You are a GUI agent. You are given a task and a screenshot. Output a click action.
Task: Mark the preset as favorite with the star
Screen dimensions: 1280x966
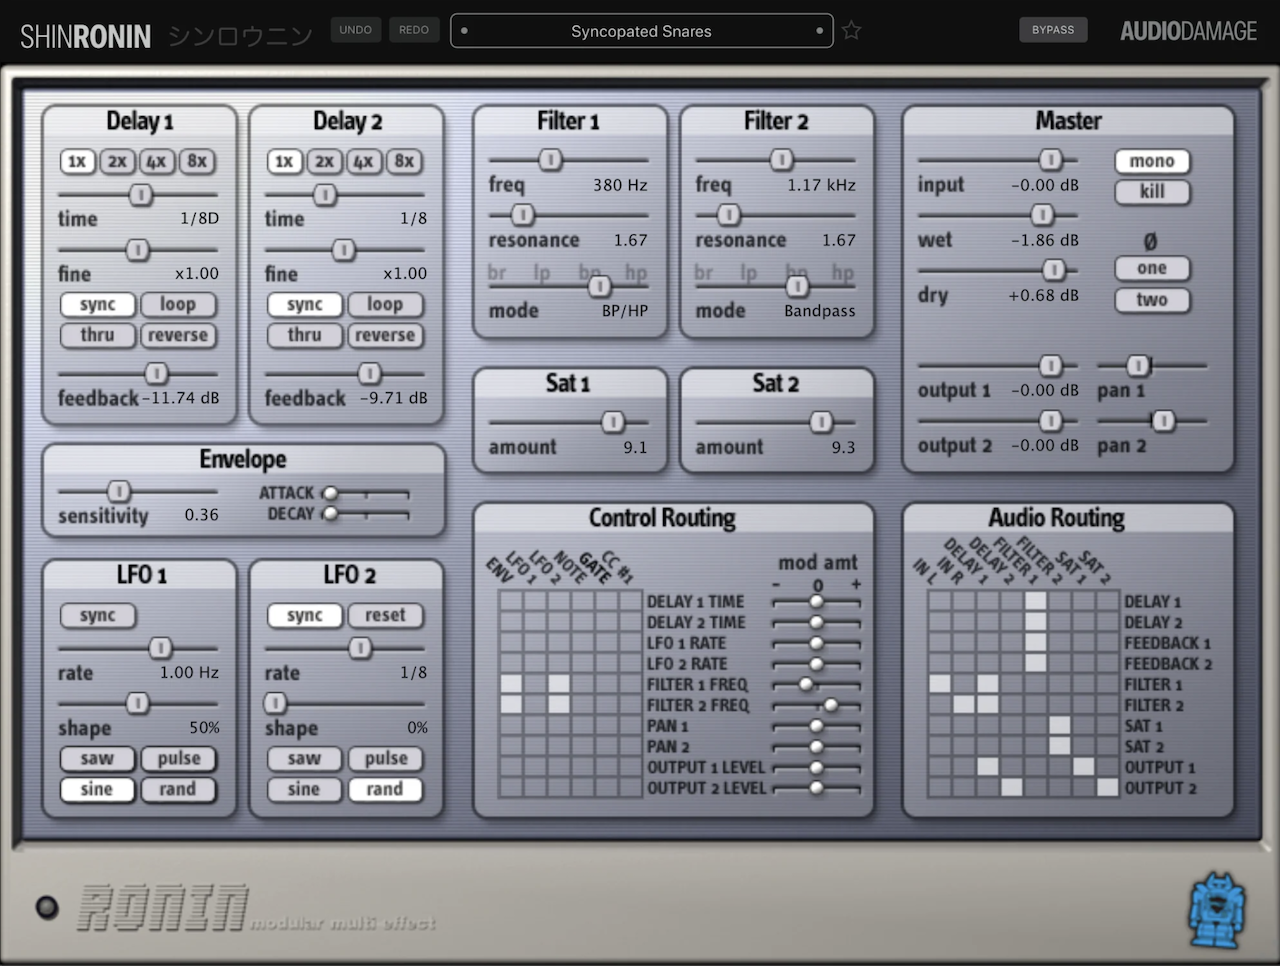(851, 30)
